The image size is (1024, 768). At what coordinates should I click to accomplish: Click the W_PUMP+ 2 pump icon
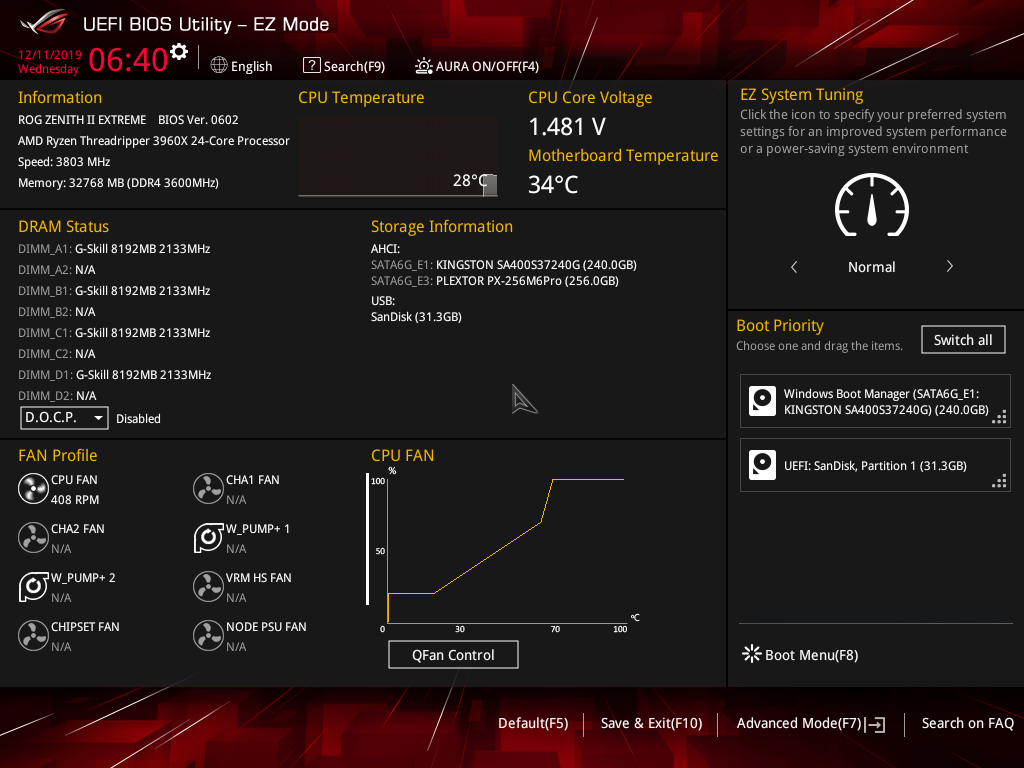click(32, 586)
